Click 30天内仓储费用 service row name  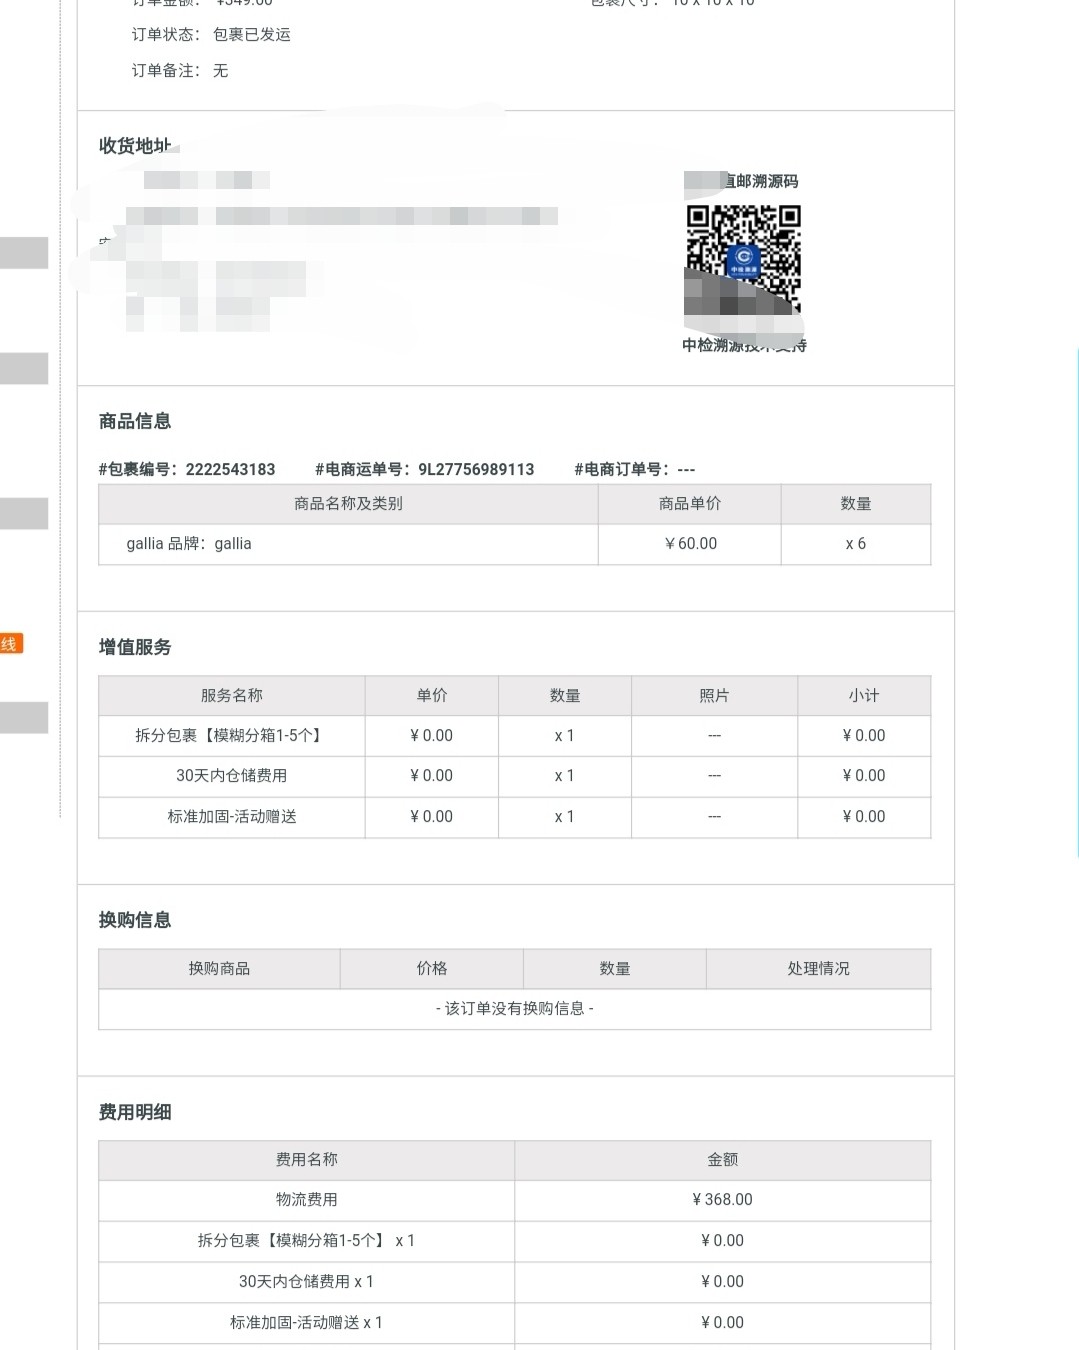232,776
